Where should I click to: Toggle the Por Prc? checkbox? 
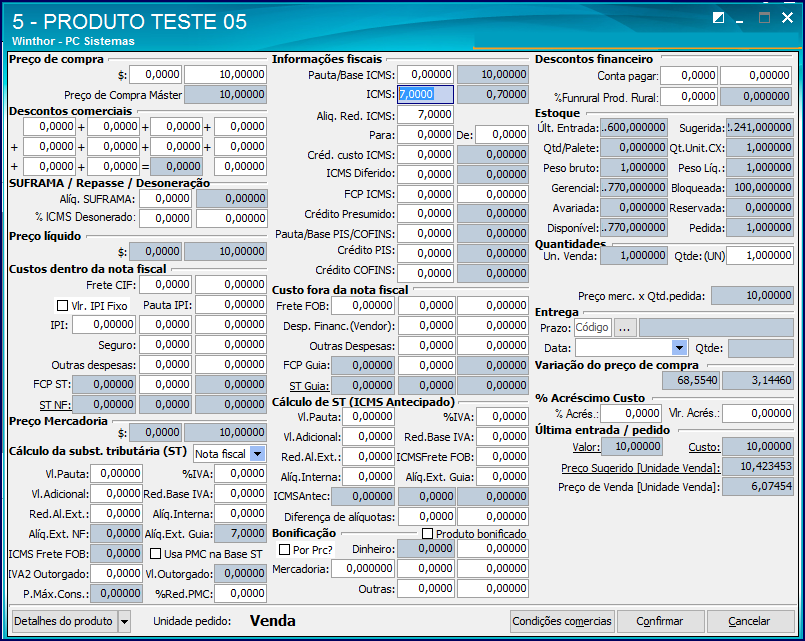[284, 550]
